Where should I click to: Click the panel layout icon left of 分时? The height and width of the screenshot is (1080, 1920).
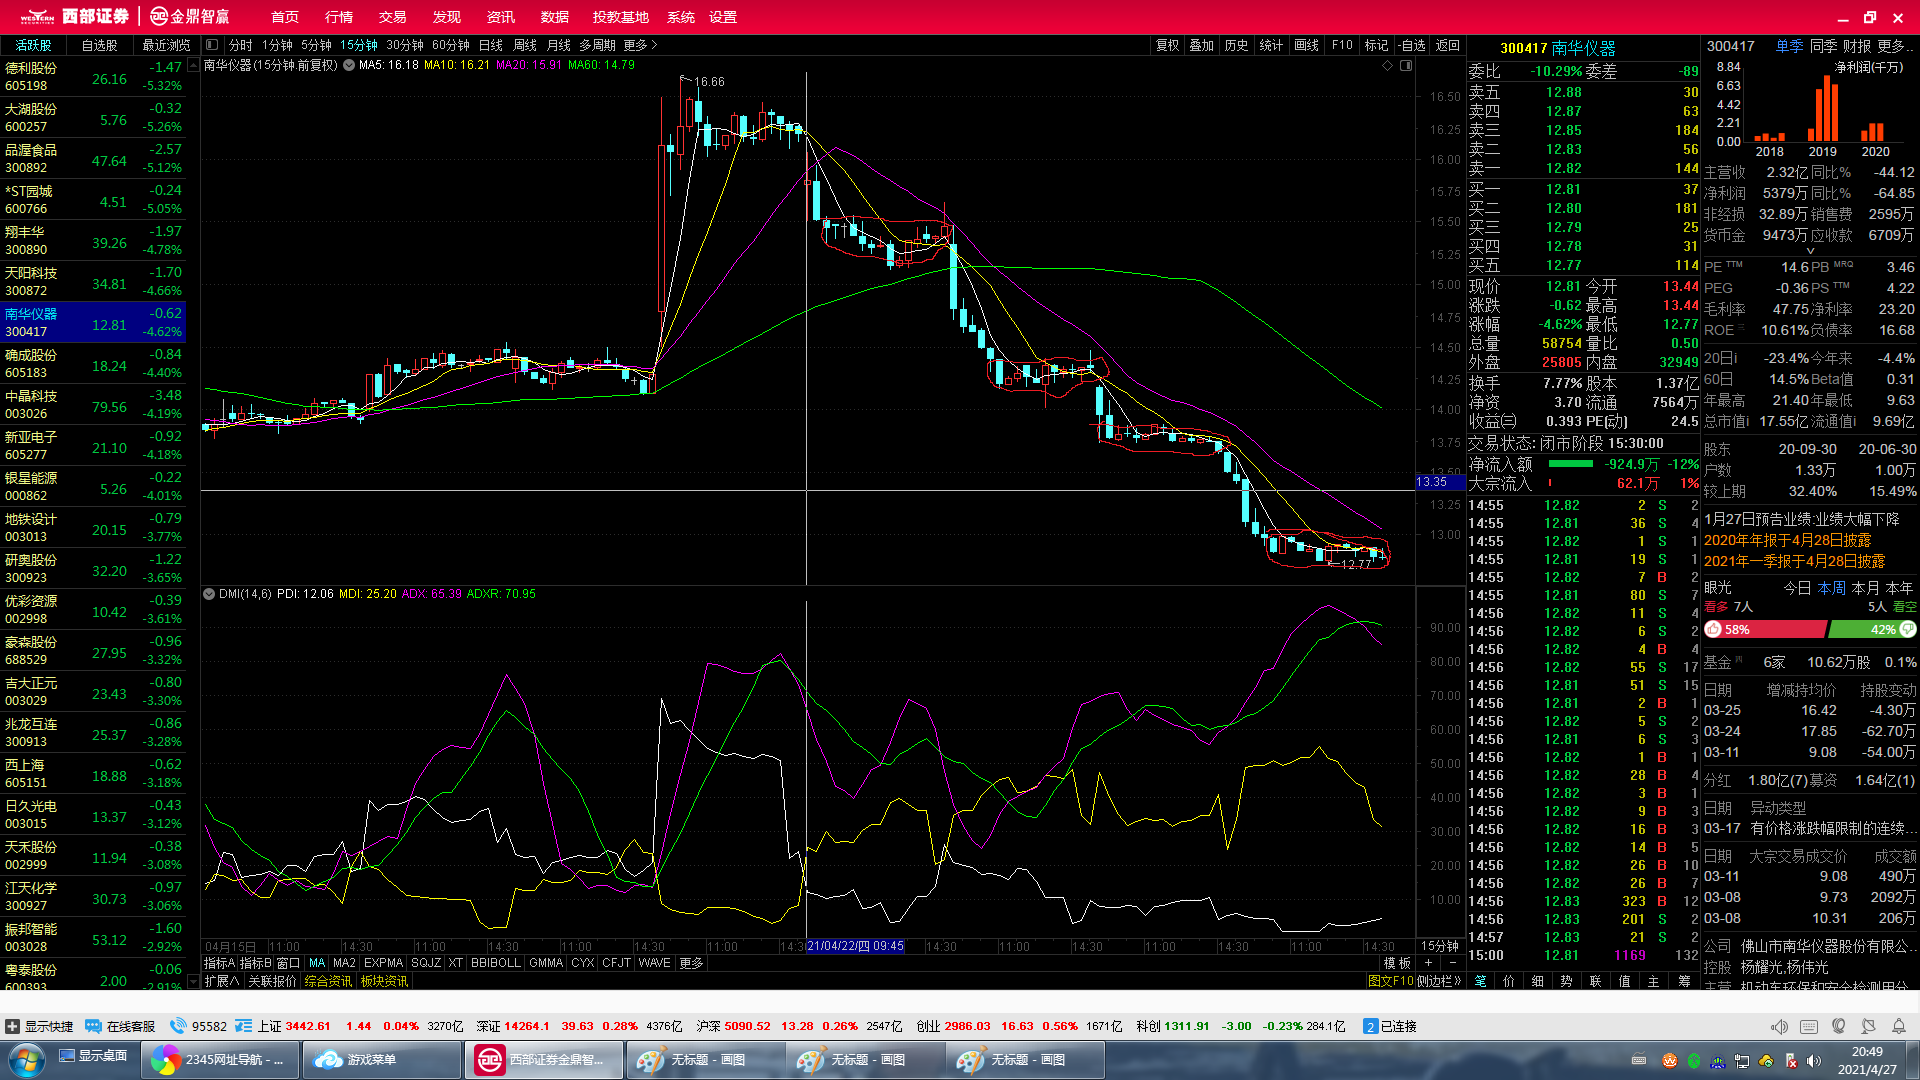[211, 45]
